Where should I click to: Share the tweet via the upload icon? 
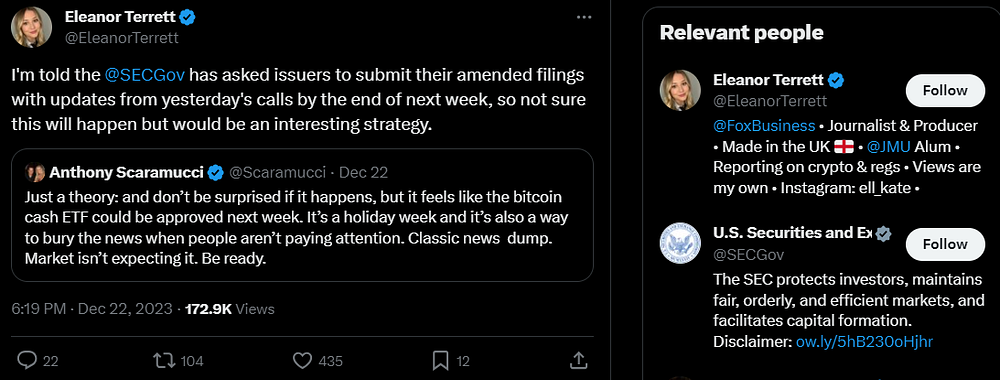578,360
